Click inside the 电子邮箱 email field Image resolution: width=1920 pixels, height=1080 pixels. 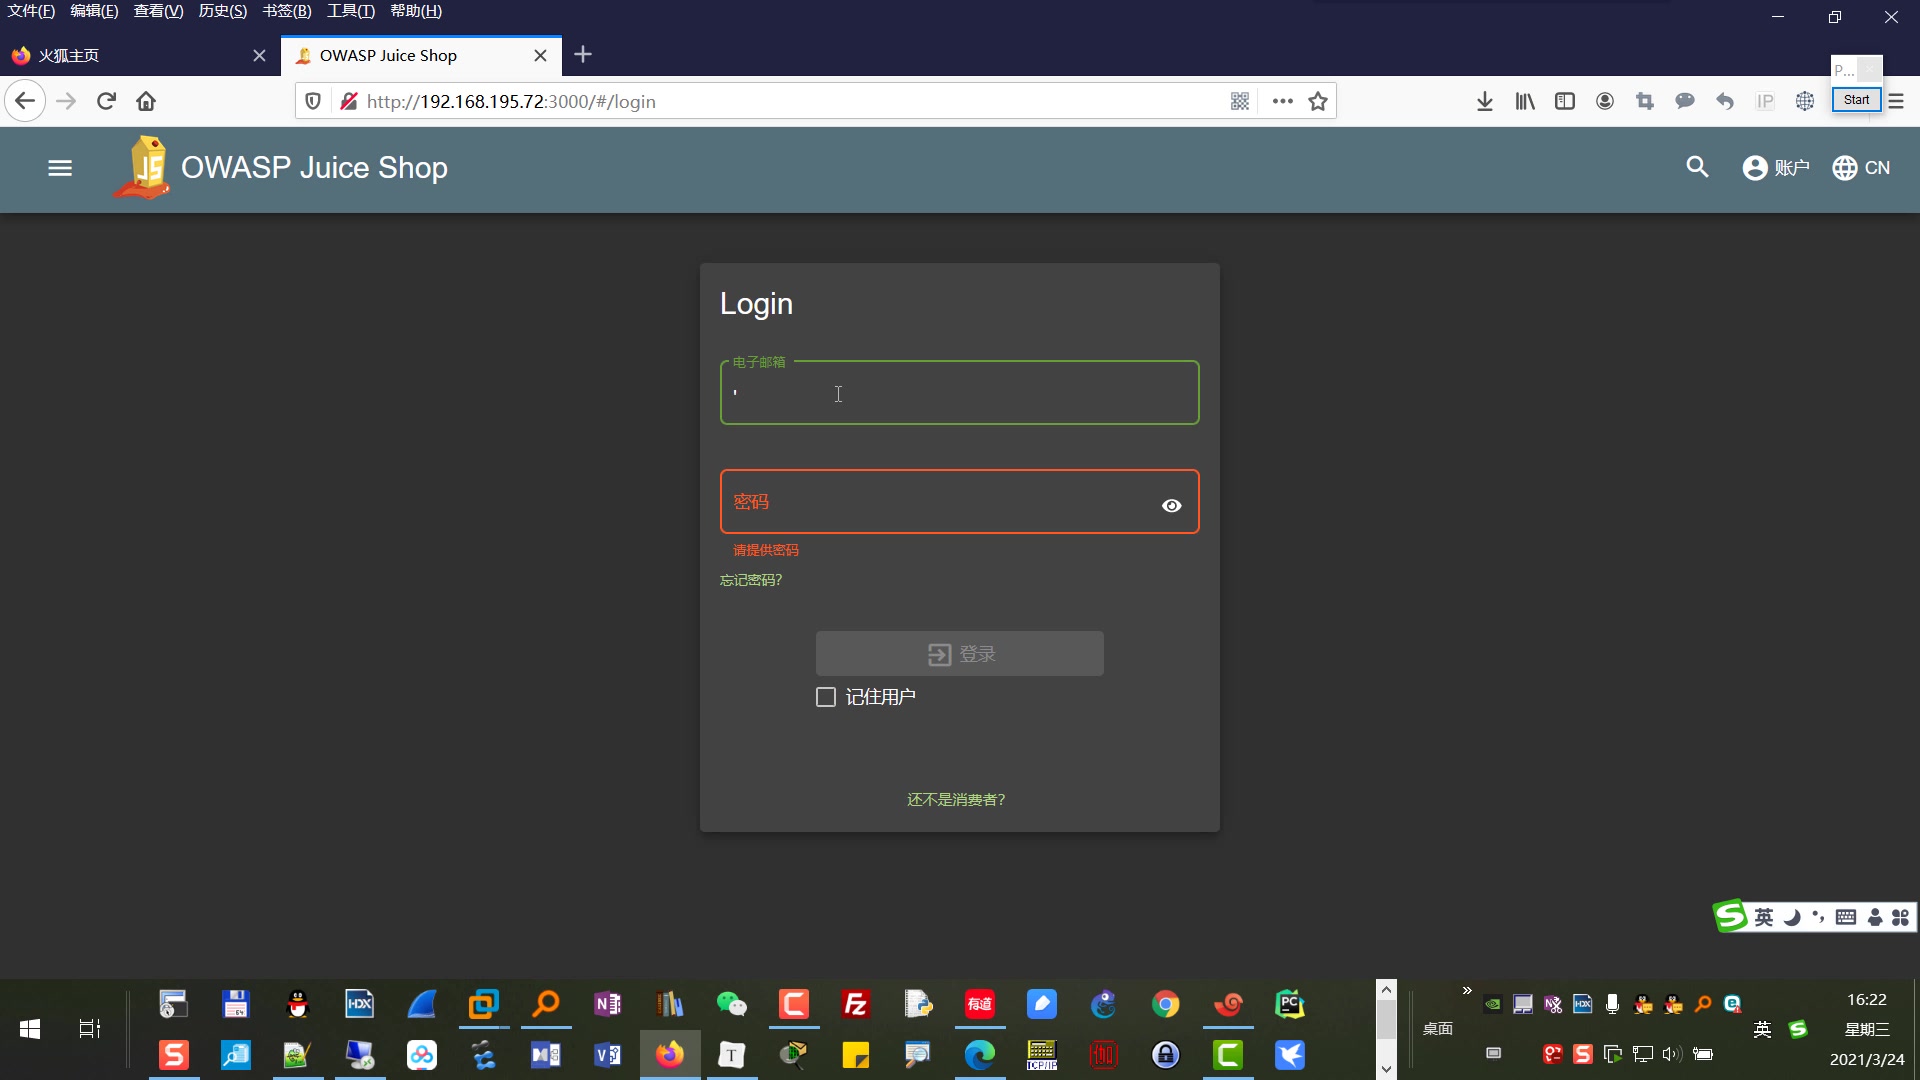tap(959, 393)
